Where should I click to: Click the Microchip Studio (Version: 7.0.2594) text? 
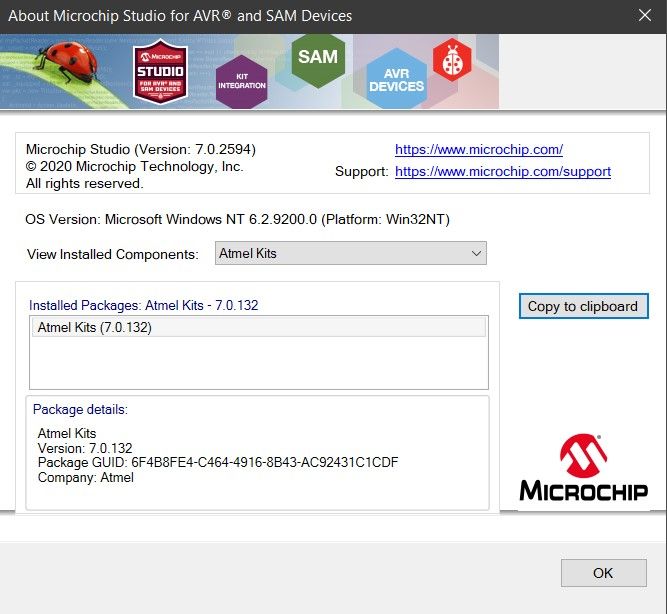pyautogui.click(x=141, y=149)
